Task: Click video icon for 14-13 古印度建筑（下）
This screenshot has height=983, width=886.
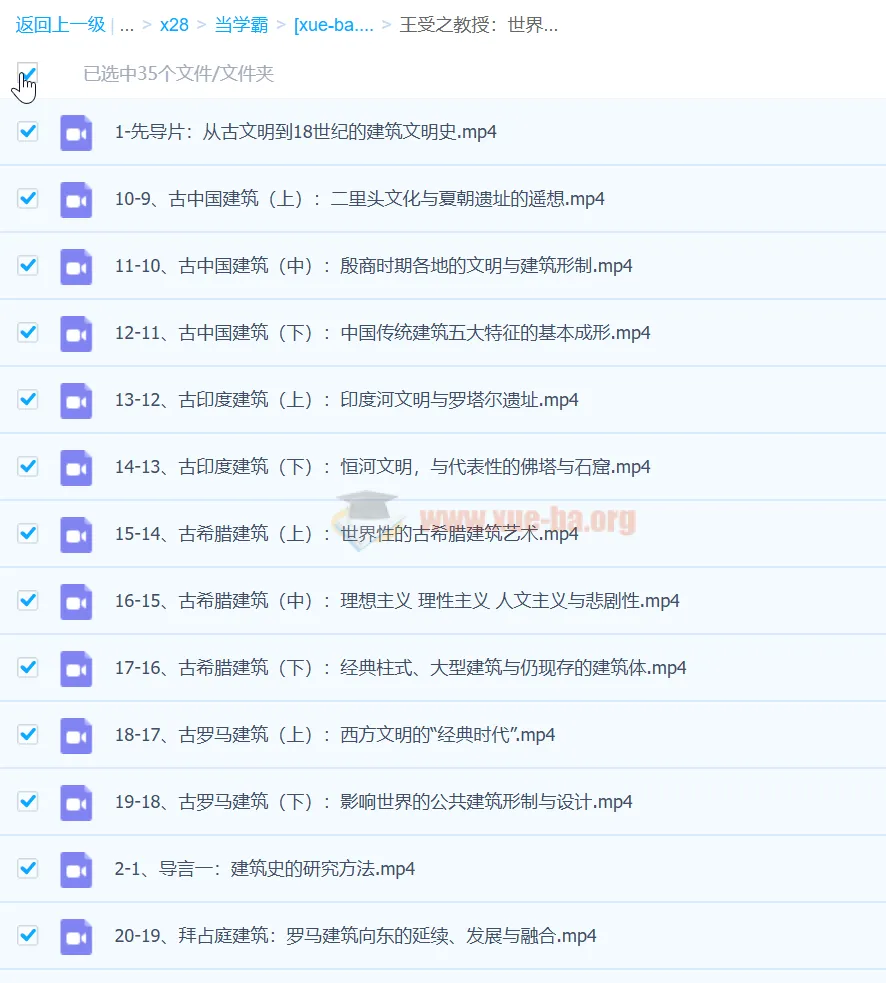Action: [x=76, y=467]
